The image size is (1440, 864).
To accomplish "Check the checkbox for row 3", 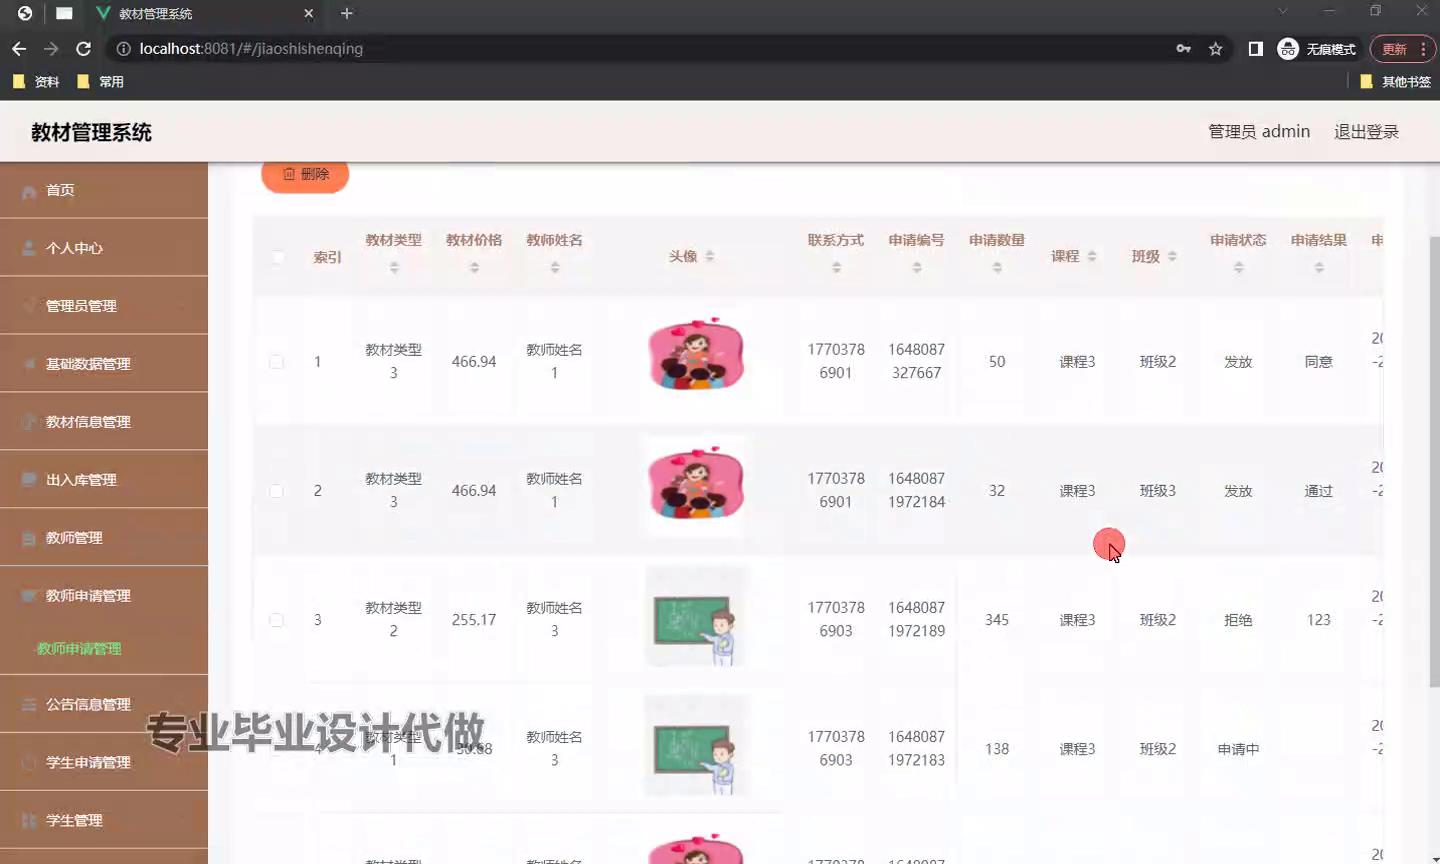I will 276,620.
